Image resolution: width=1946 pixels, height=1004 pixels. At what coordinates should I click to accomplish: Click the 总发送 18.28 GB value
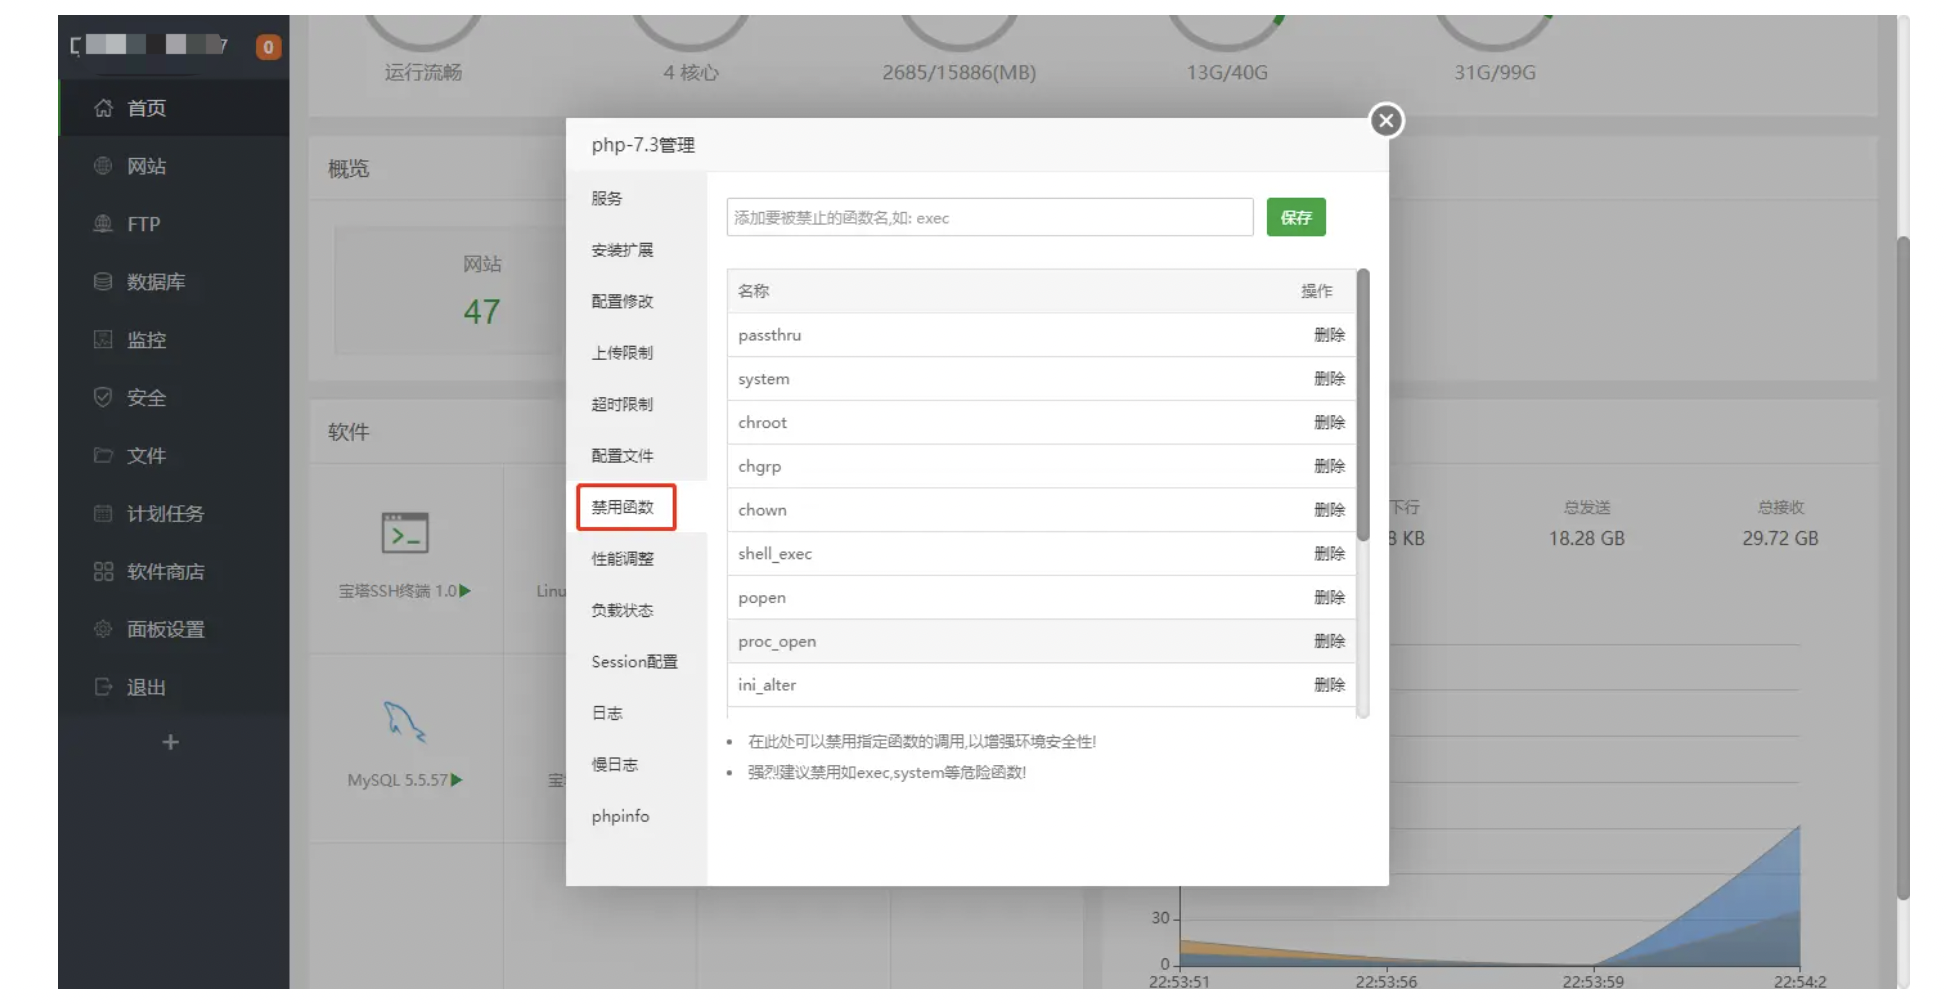click(1587, 538)
